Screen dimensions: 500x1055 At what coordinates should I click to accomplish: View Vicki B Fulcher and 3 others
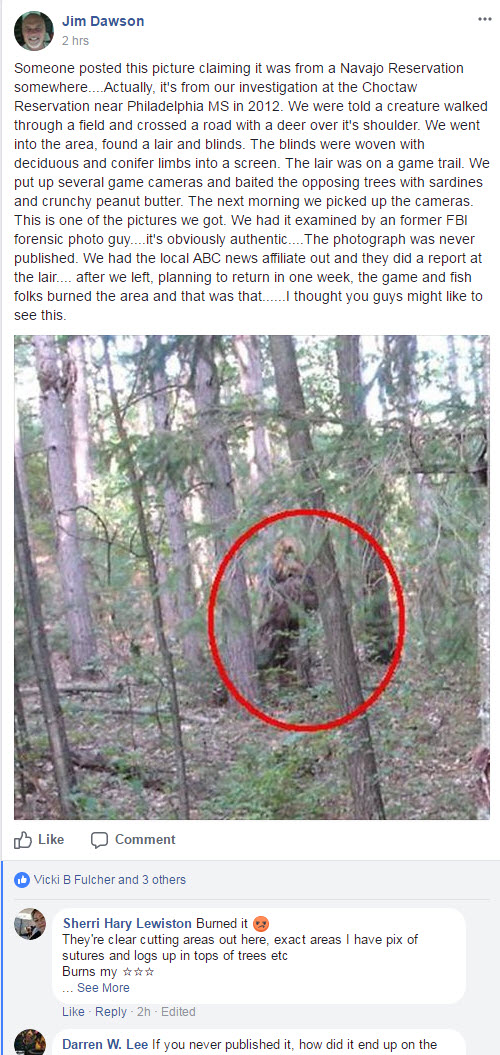[x=110, y=879]
